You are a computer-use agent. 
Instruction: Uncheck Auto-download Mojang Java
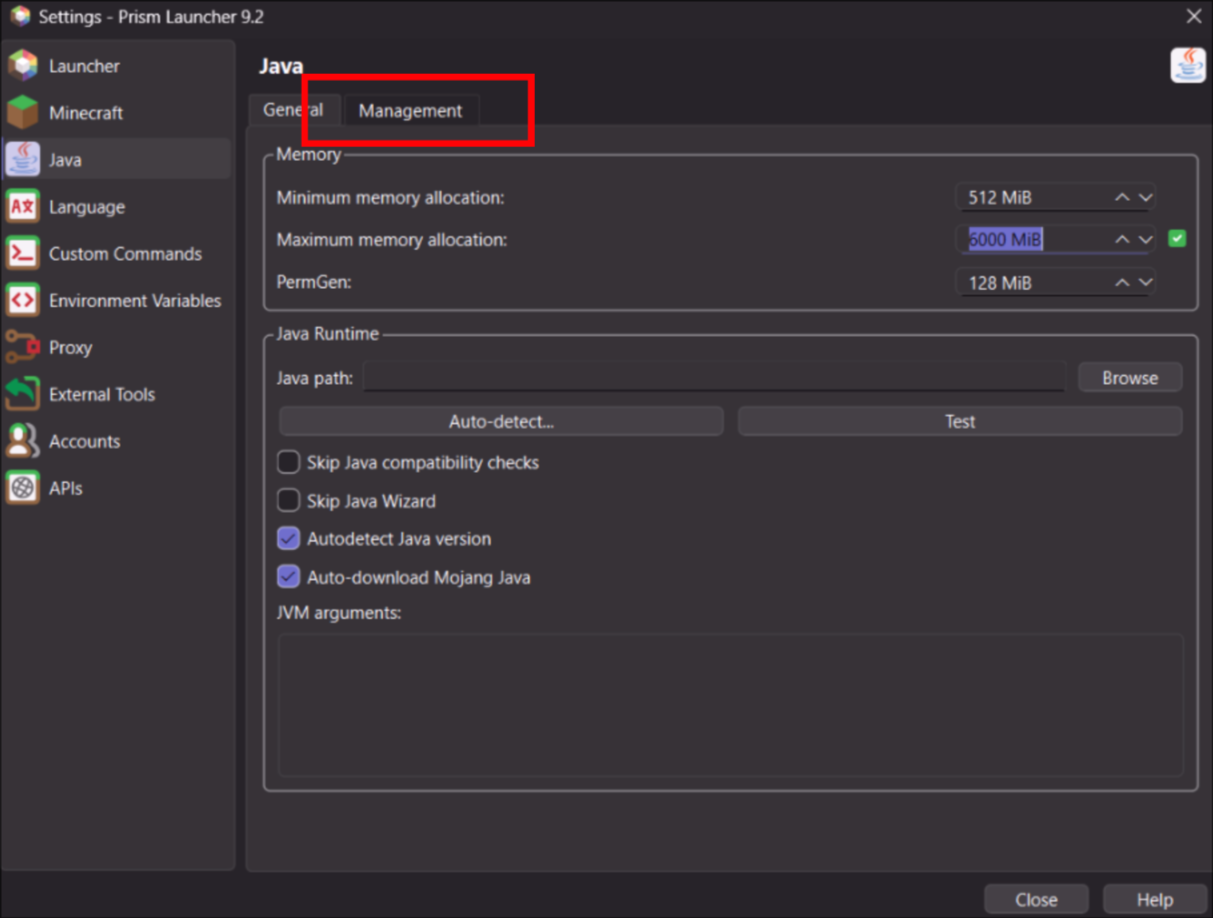pyautogui.click(x=288, y=577)
